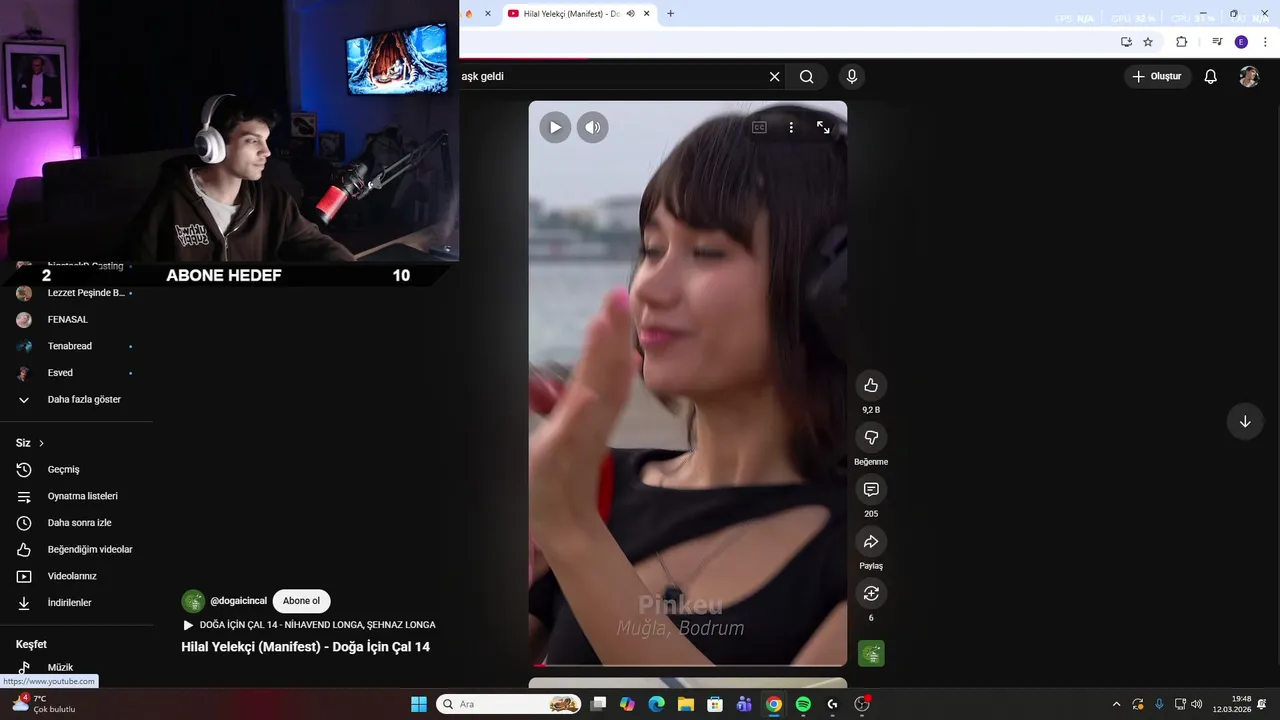Start voice search with microphone
1280x720 pixels.
[852, 77]
